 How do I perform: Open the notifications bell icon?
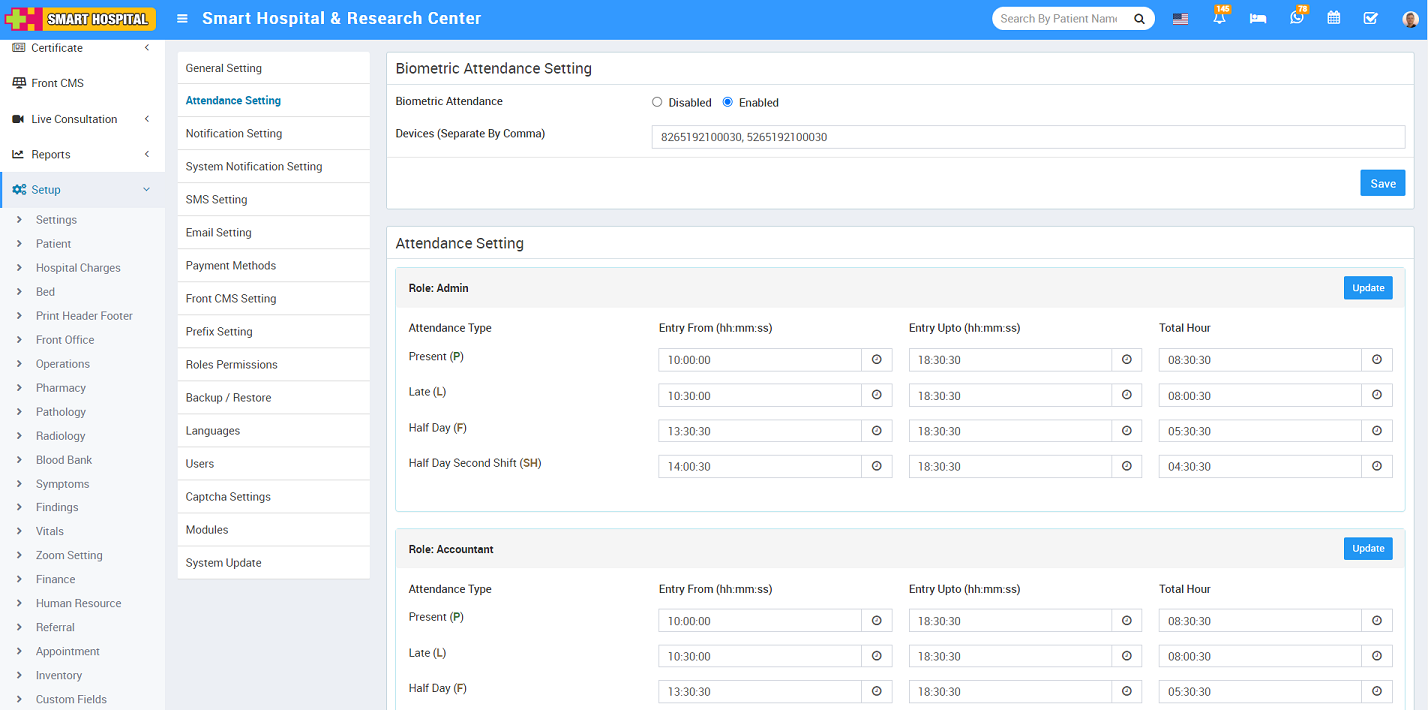tap(1219, 19)
